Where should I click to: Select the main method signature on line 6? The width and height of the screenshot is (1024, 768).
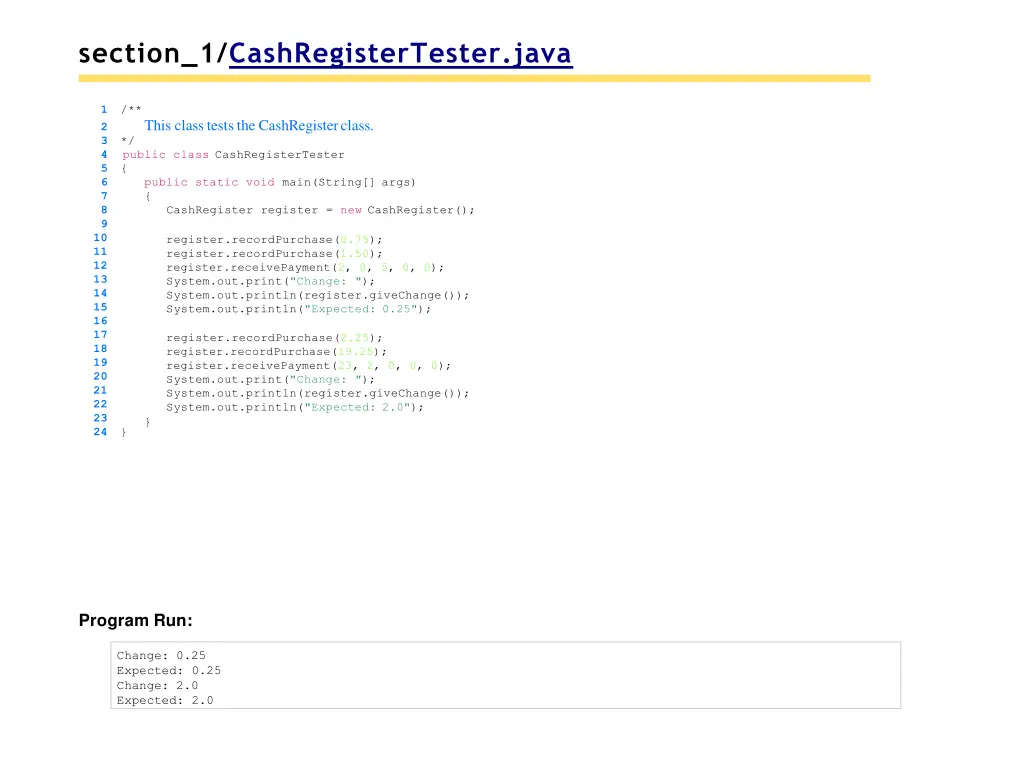click(280, 182)
